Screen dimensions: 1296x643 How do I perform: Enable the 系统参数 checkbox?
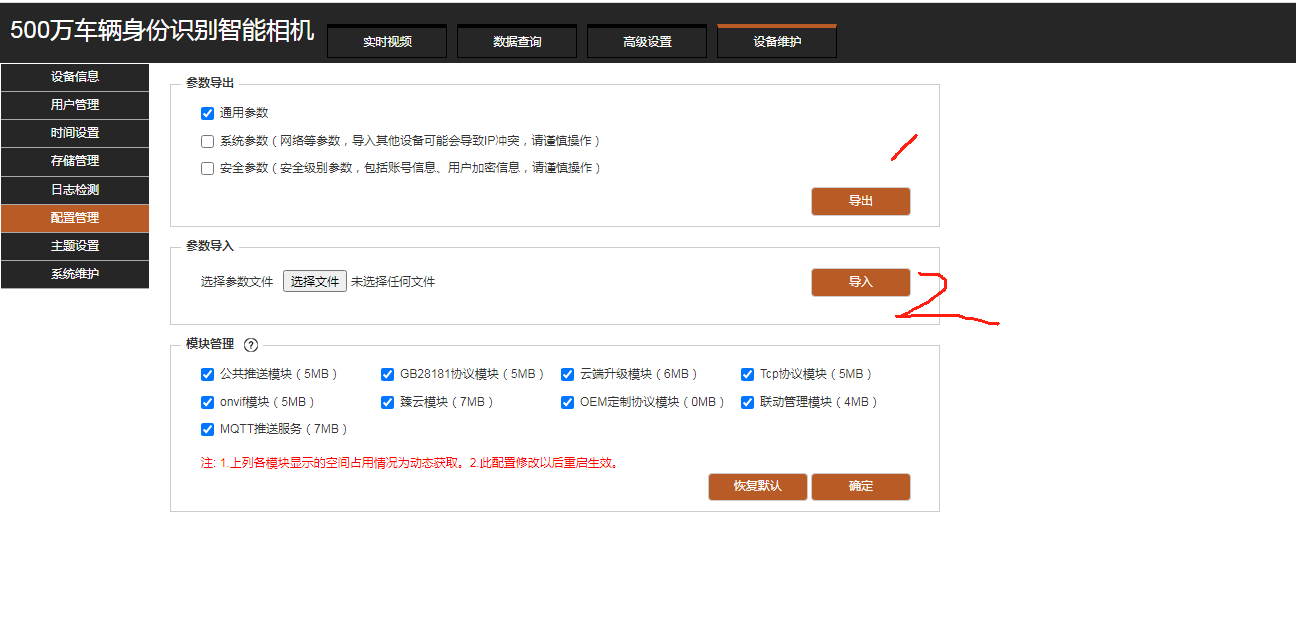pos(208,141)
